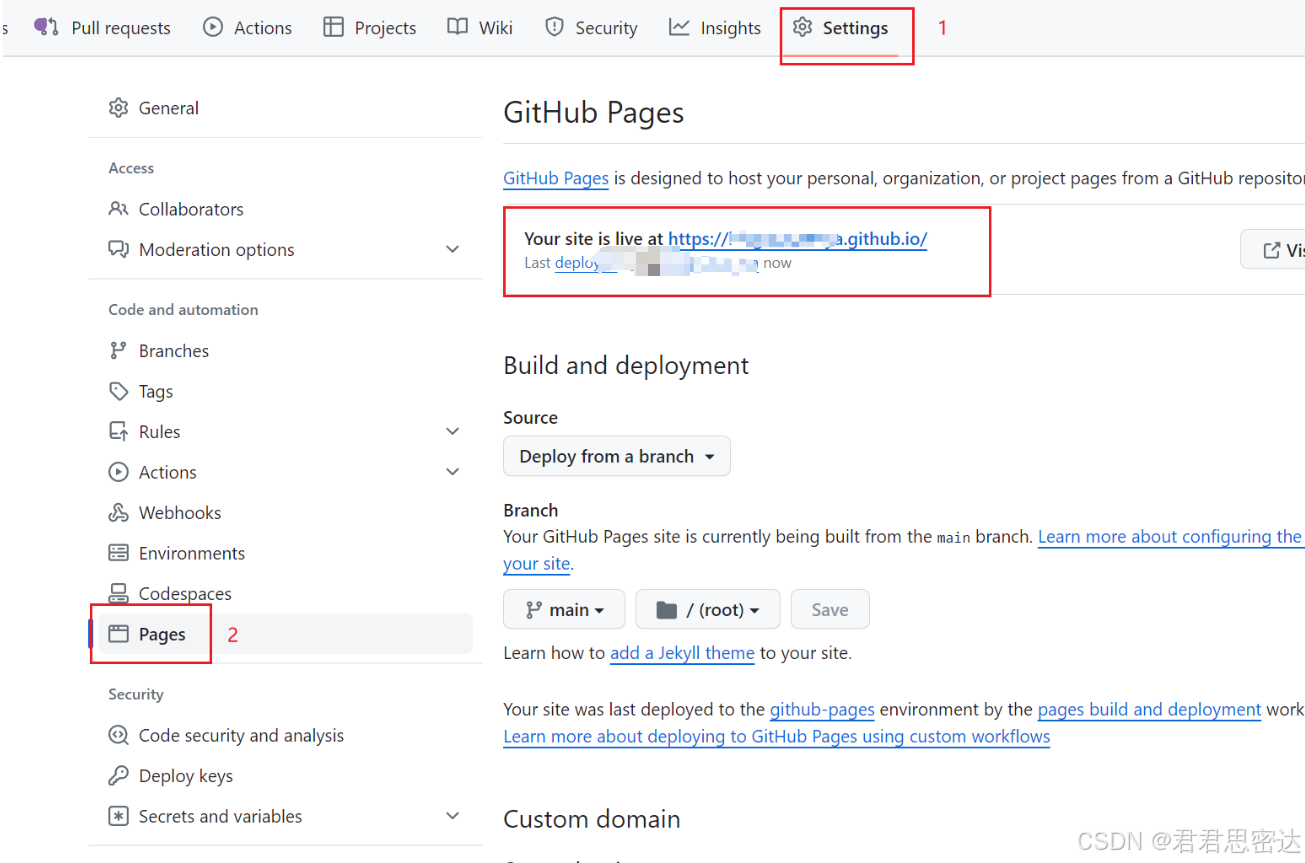The image size is (1305, 863).
Task: Click the Code security and analysis icon
Action: tap(119, 735)
